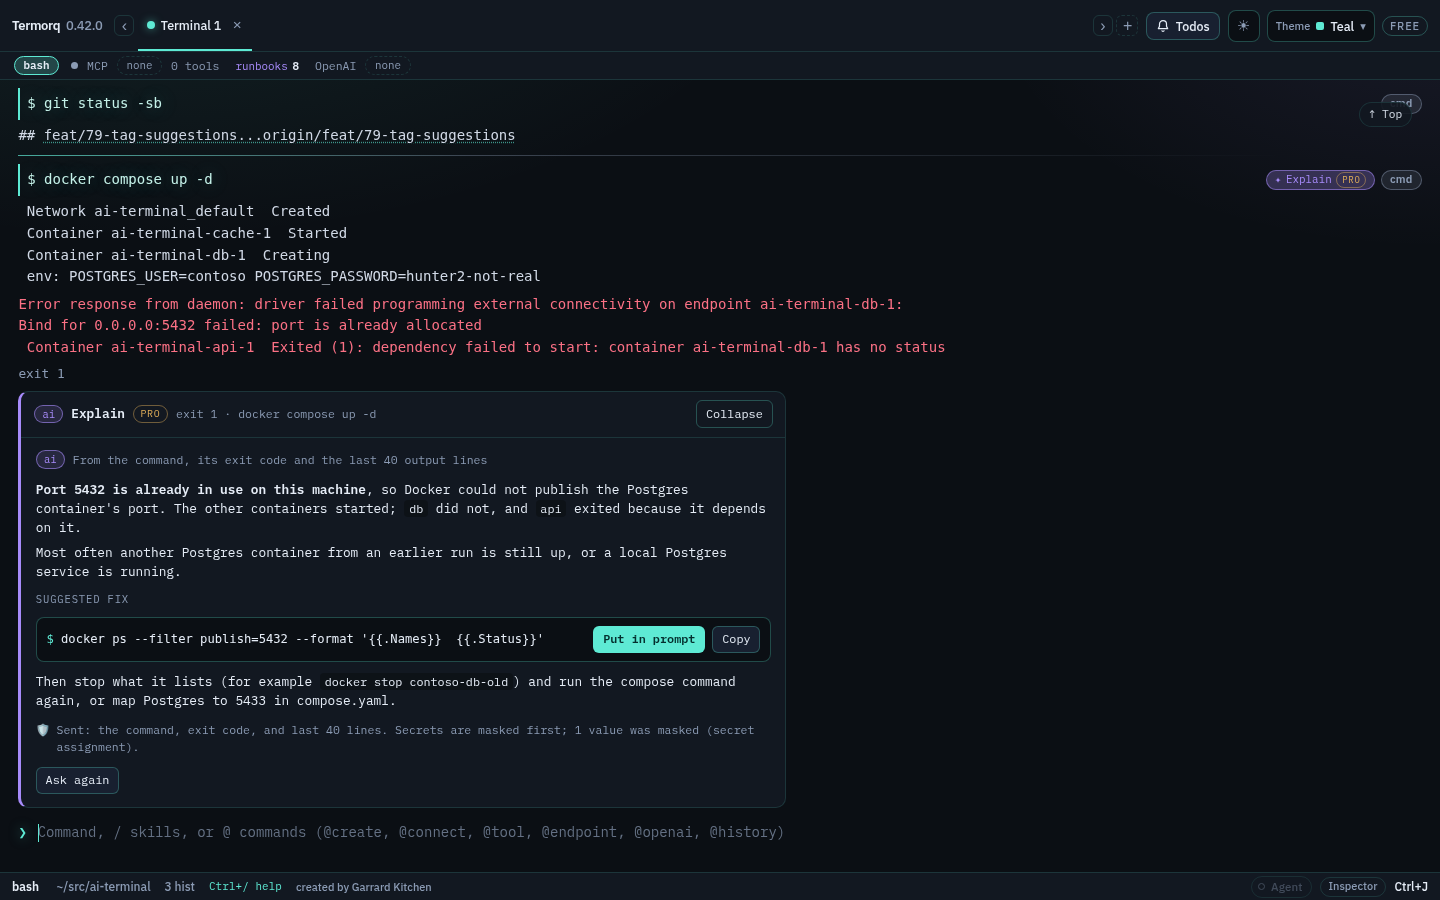
Task: Click the FREE plan badge
Action: tap(1404, 26)
